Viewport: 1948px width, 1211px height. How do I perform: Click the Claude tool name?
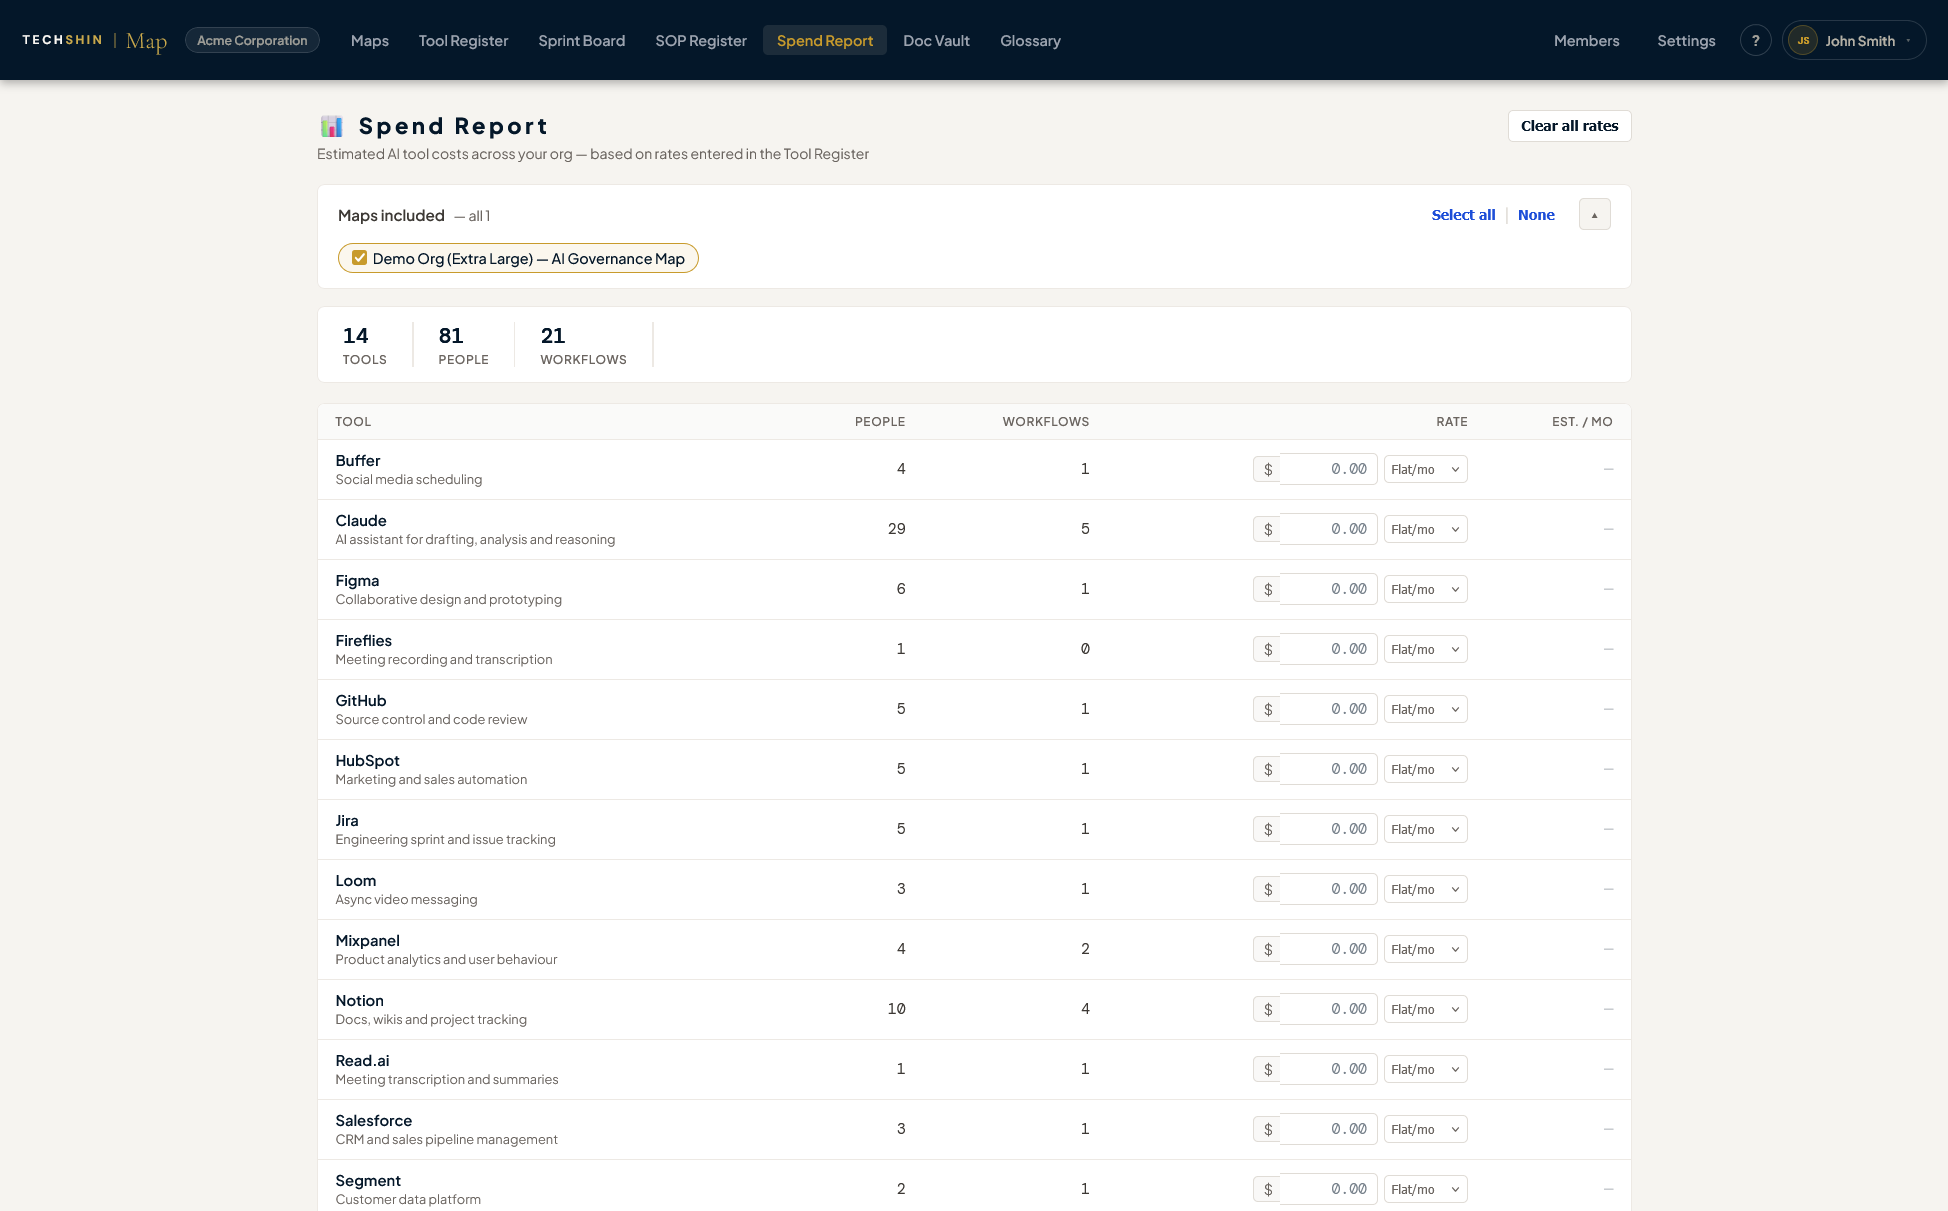click(x=361, y=521)
